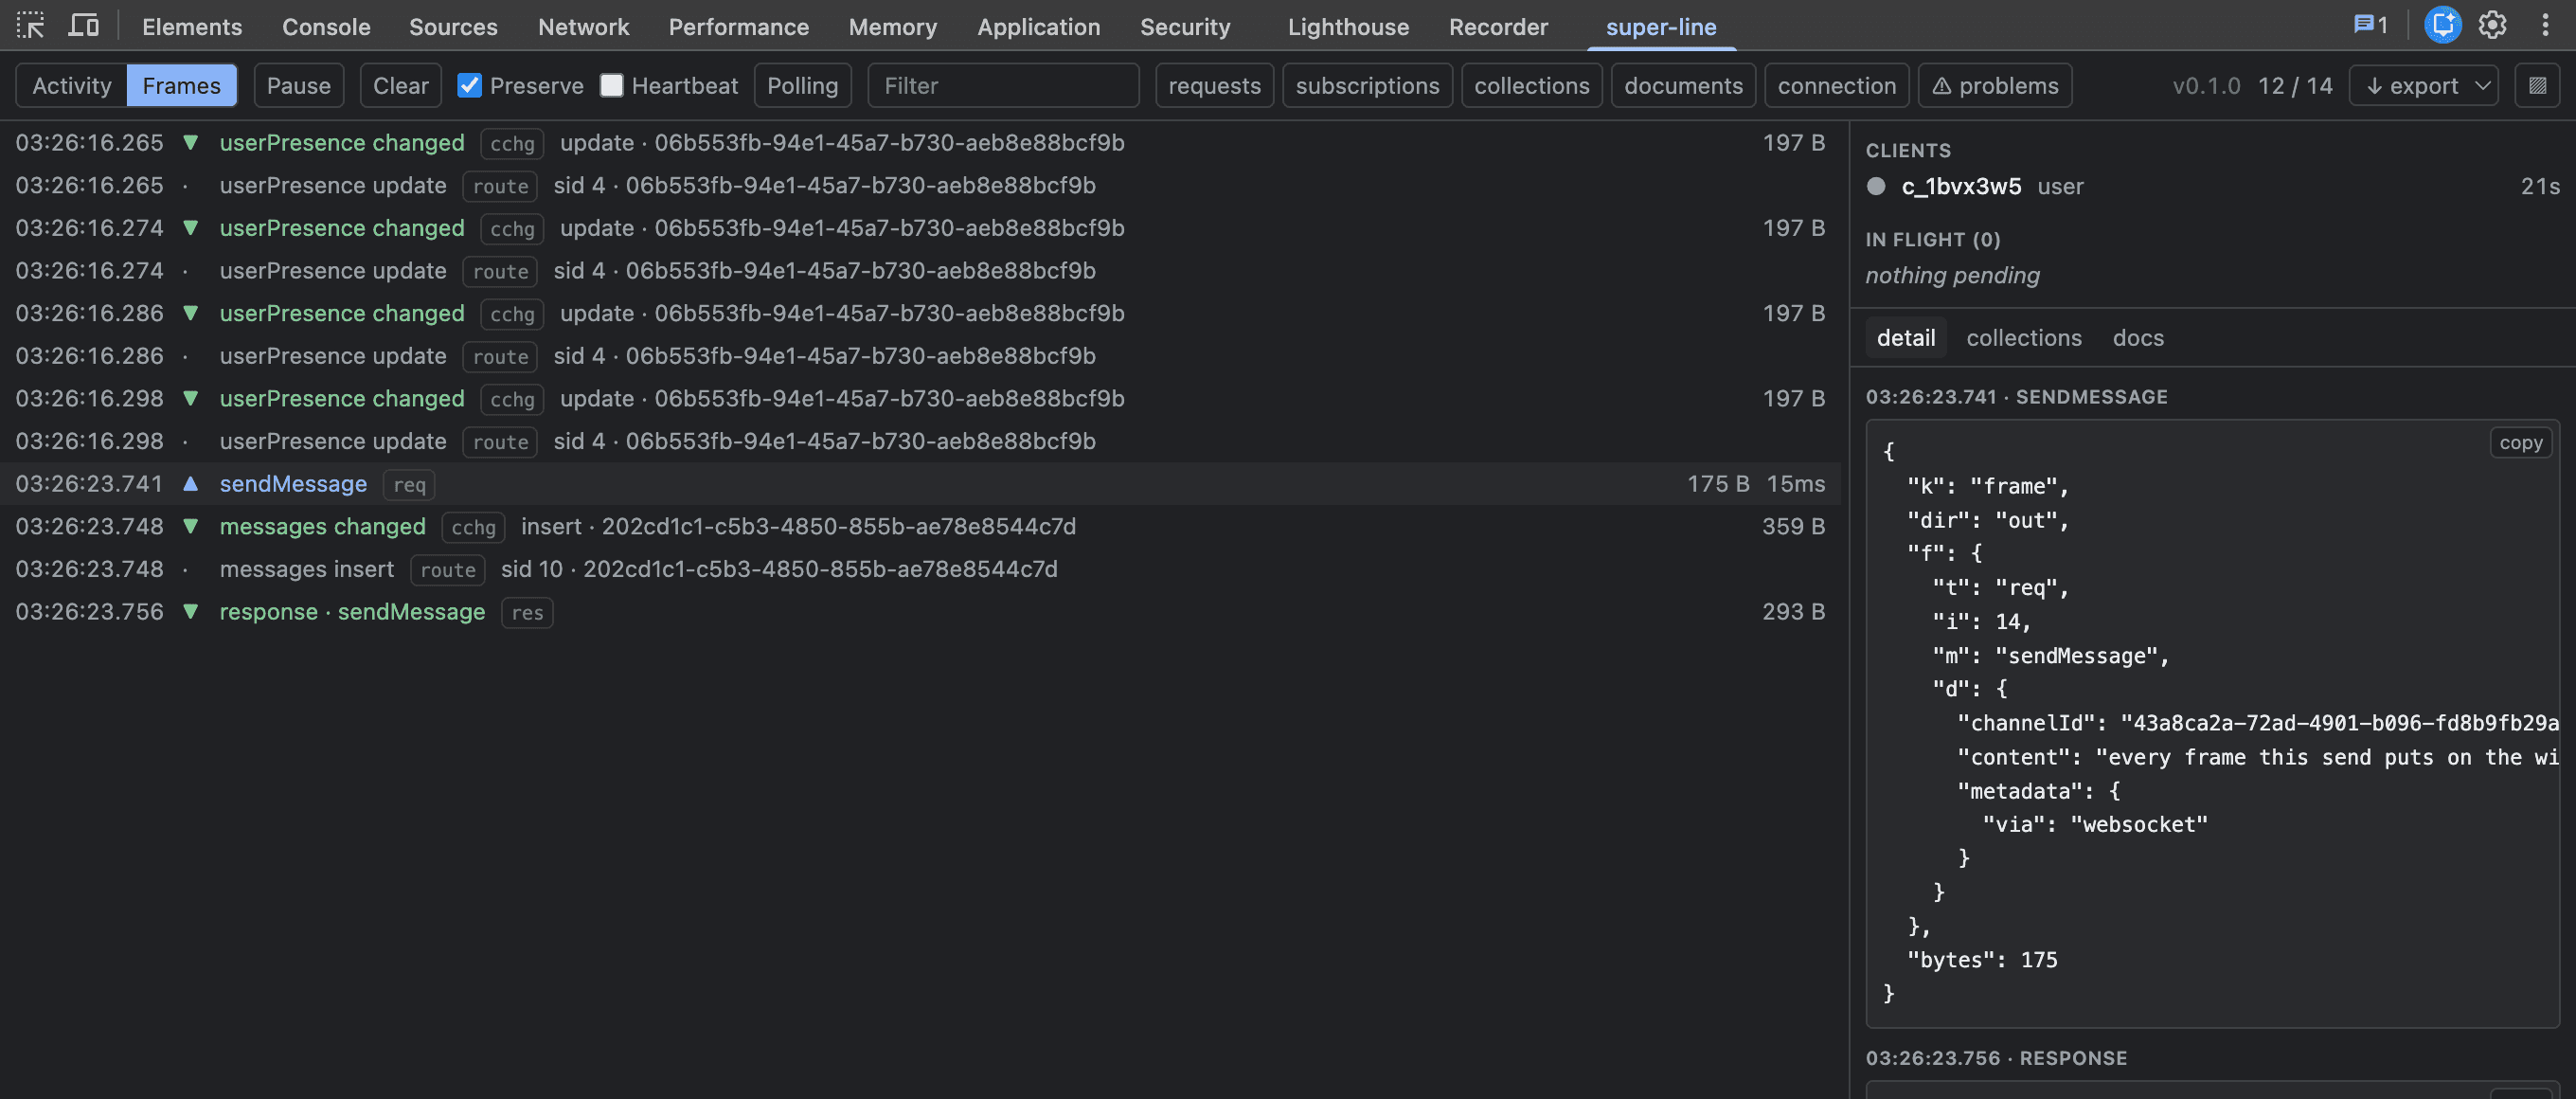The width and height of the screenshot is (2576, 1099).
Task: Focus the Filter input field
Action: click(x=1003, y=86)
